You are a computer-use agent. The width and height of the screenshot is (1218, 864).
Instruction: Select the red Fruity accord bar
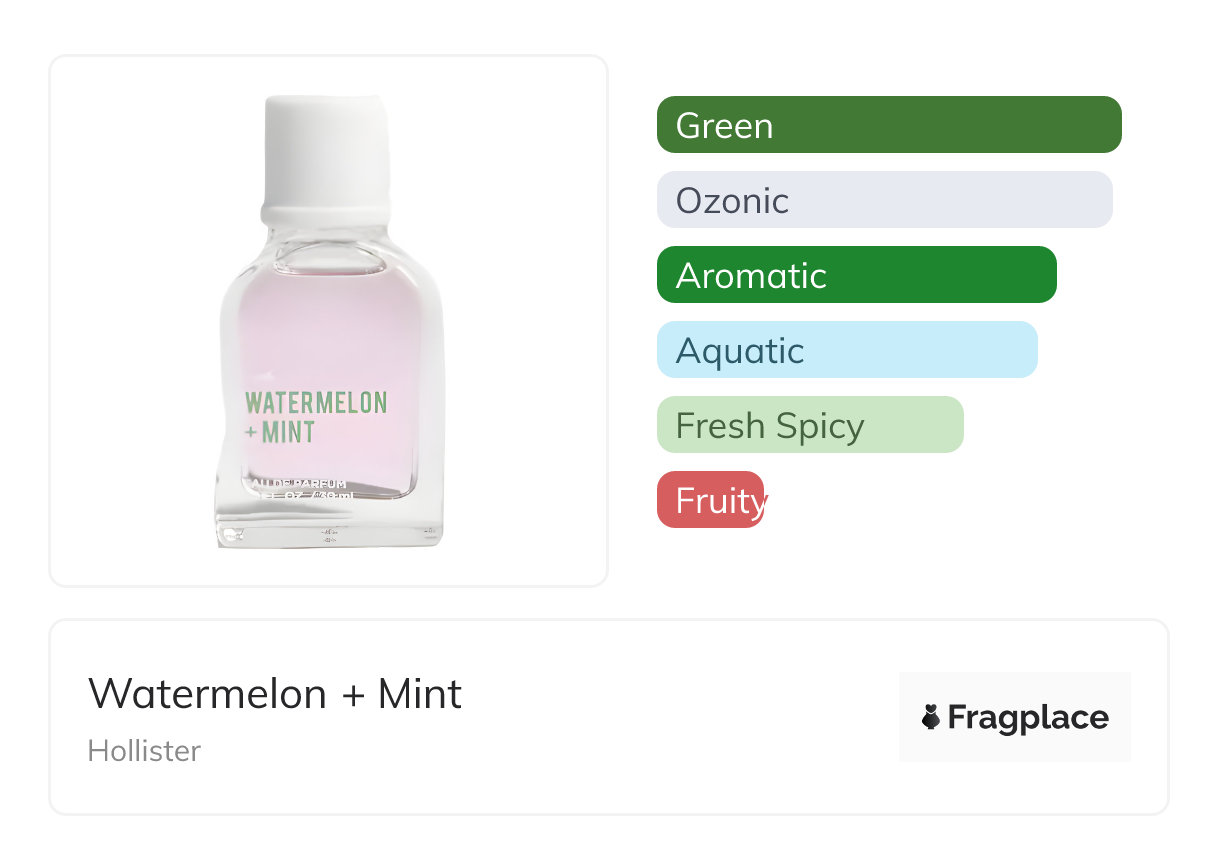pos(711,499)
